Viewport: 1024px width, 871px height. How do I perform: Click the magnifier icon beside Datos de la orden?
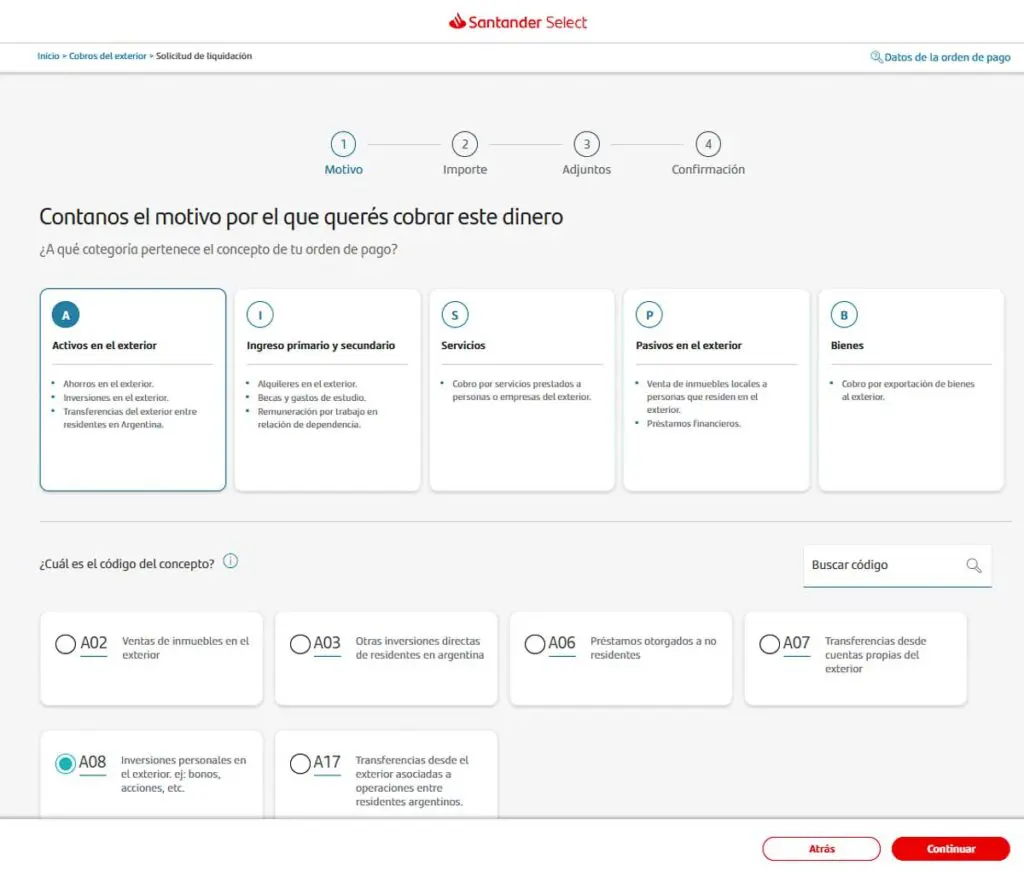tap(876, 57)
